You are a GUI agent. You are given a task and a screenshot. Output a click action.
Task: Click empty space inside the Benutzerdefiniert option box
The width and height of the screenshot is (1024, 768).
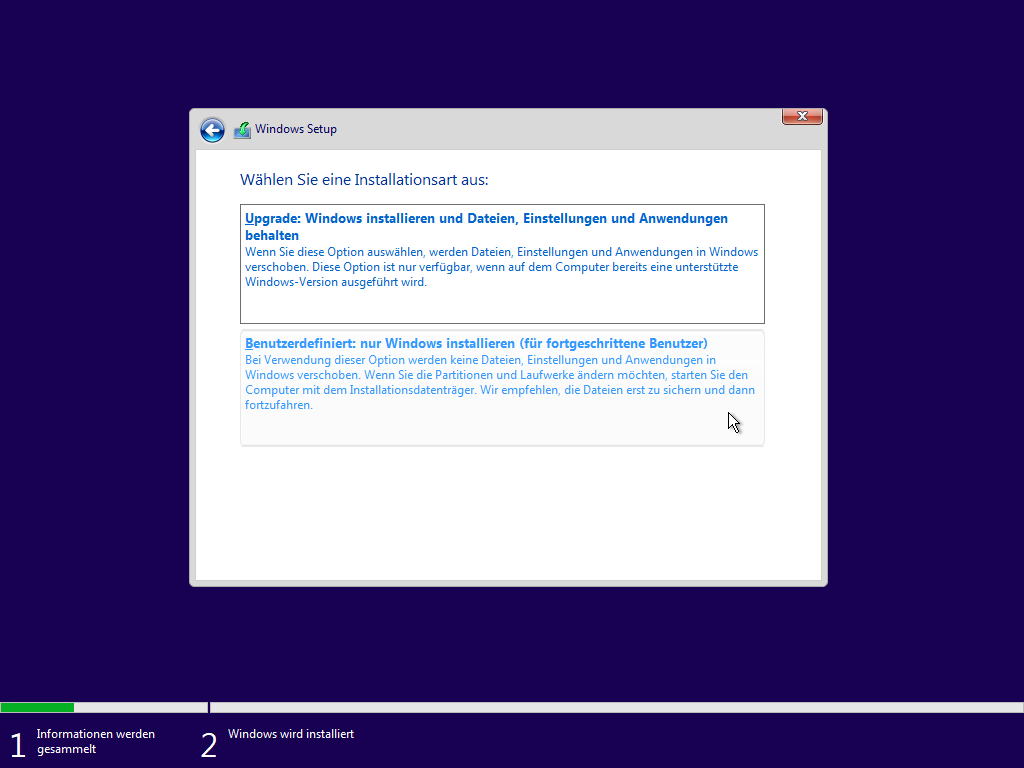(x=502, y=429)
